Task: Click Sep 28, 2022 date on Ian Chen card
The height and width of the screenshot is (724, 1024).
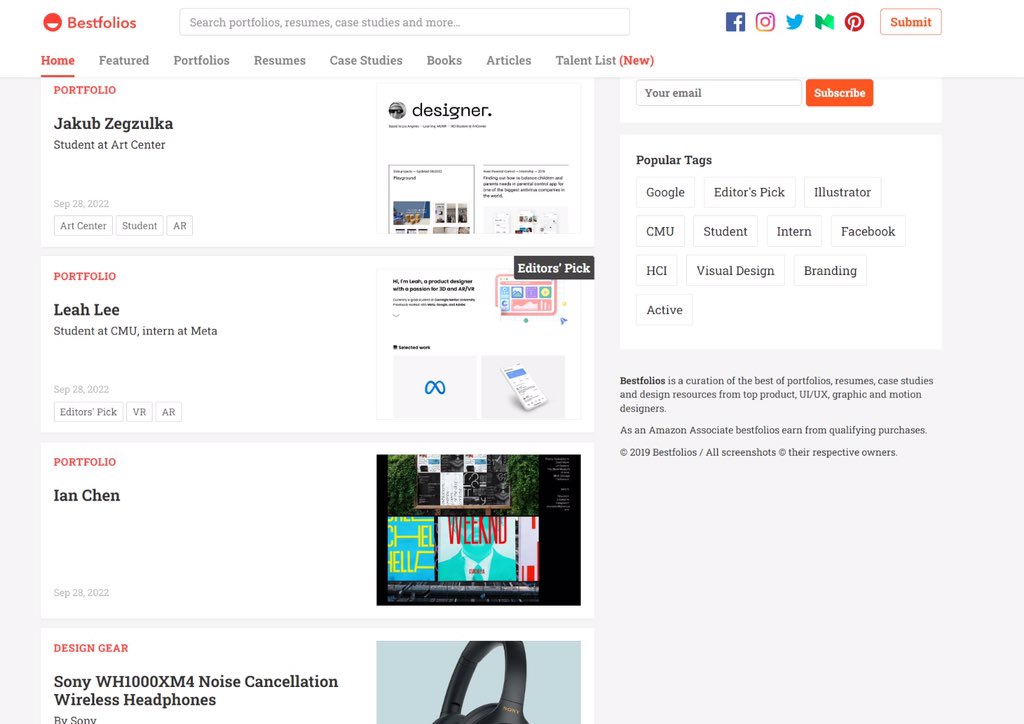Action: [x=81, y=593]
